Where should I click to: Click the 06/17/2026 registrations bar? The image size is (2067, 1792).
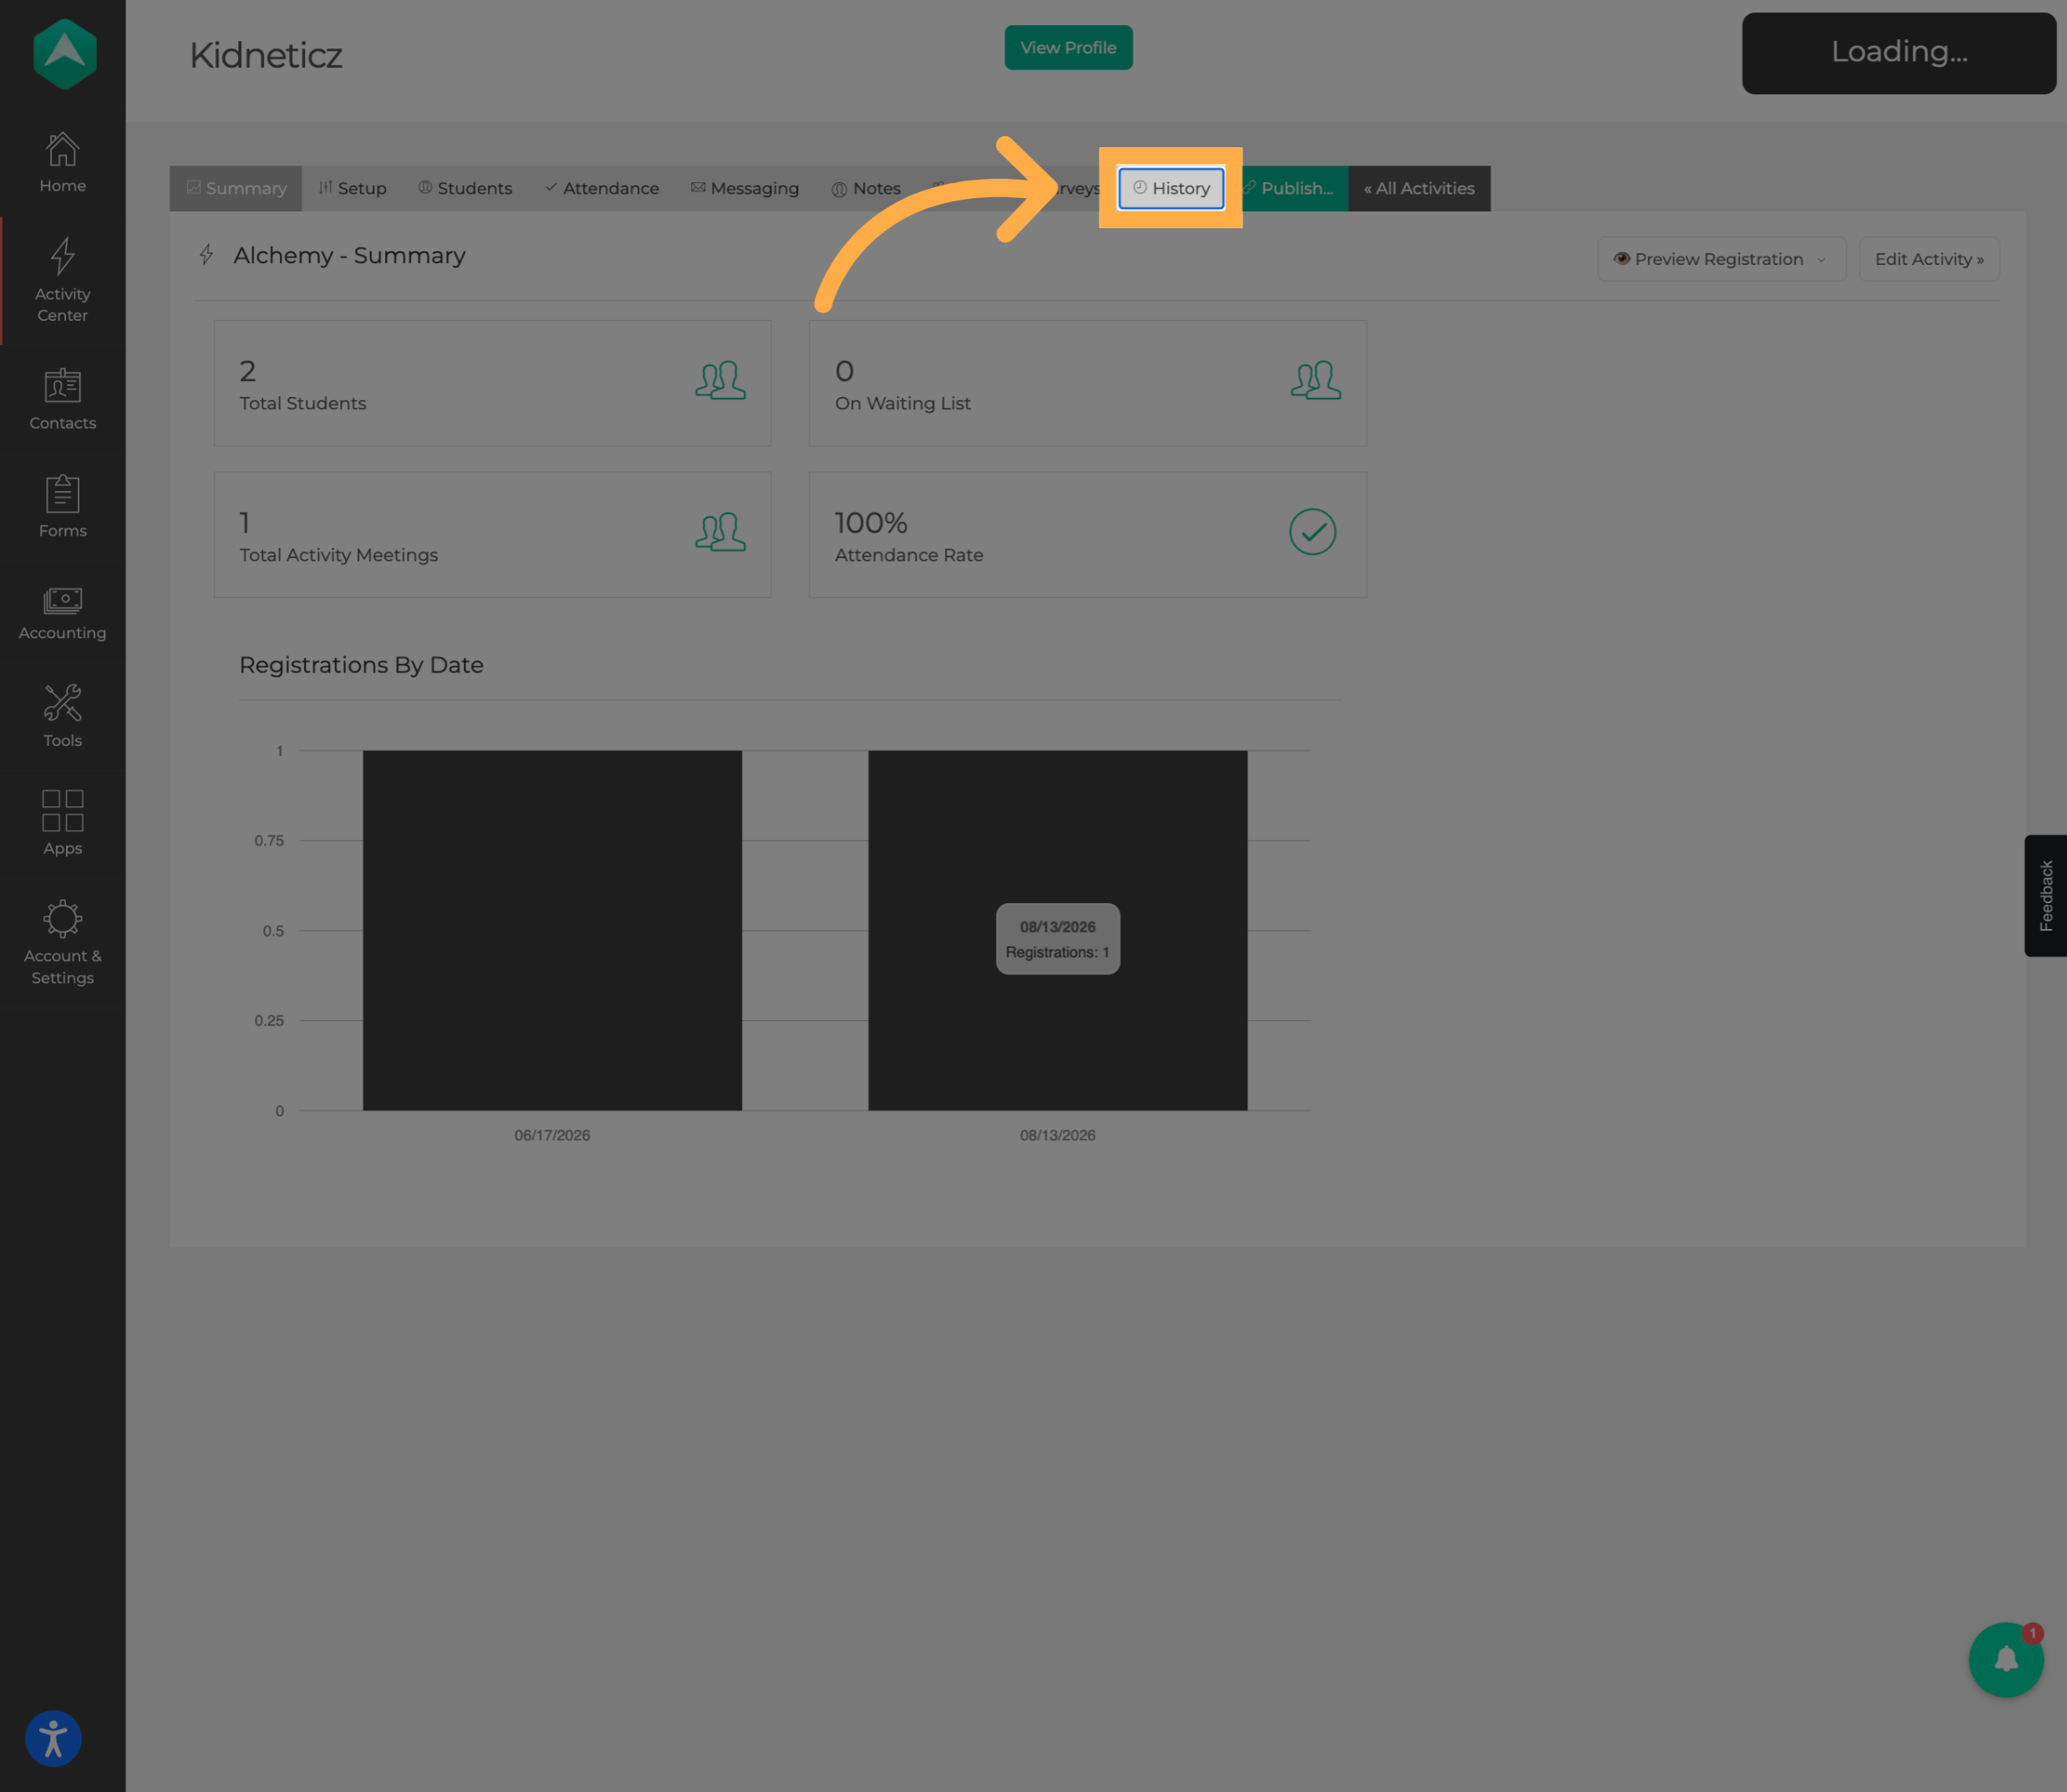[552, 930]
